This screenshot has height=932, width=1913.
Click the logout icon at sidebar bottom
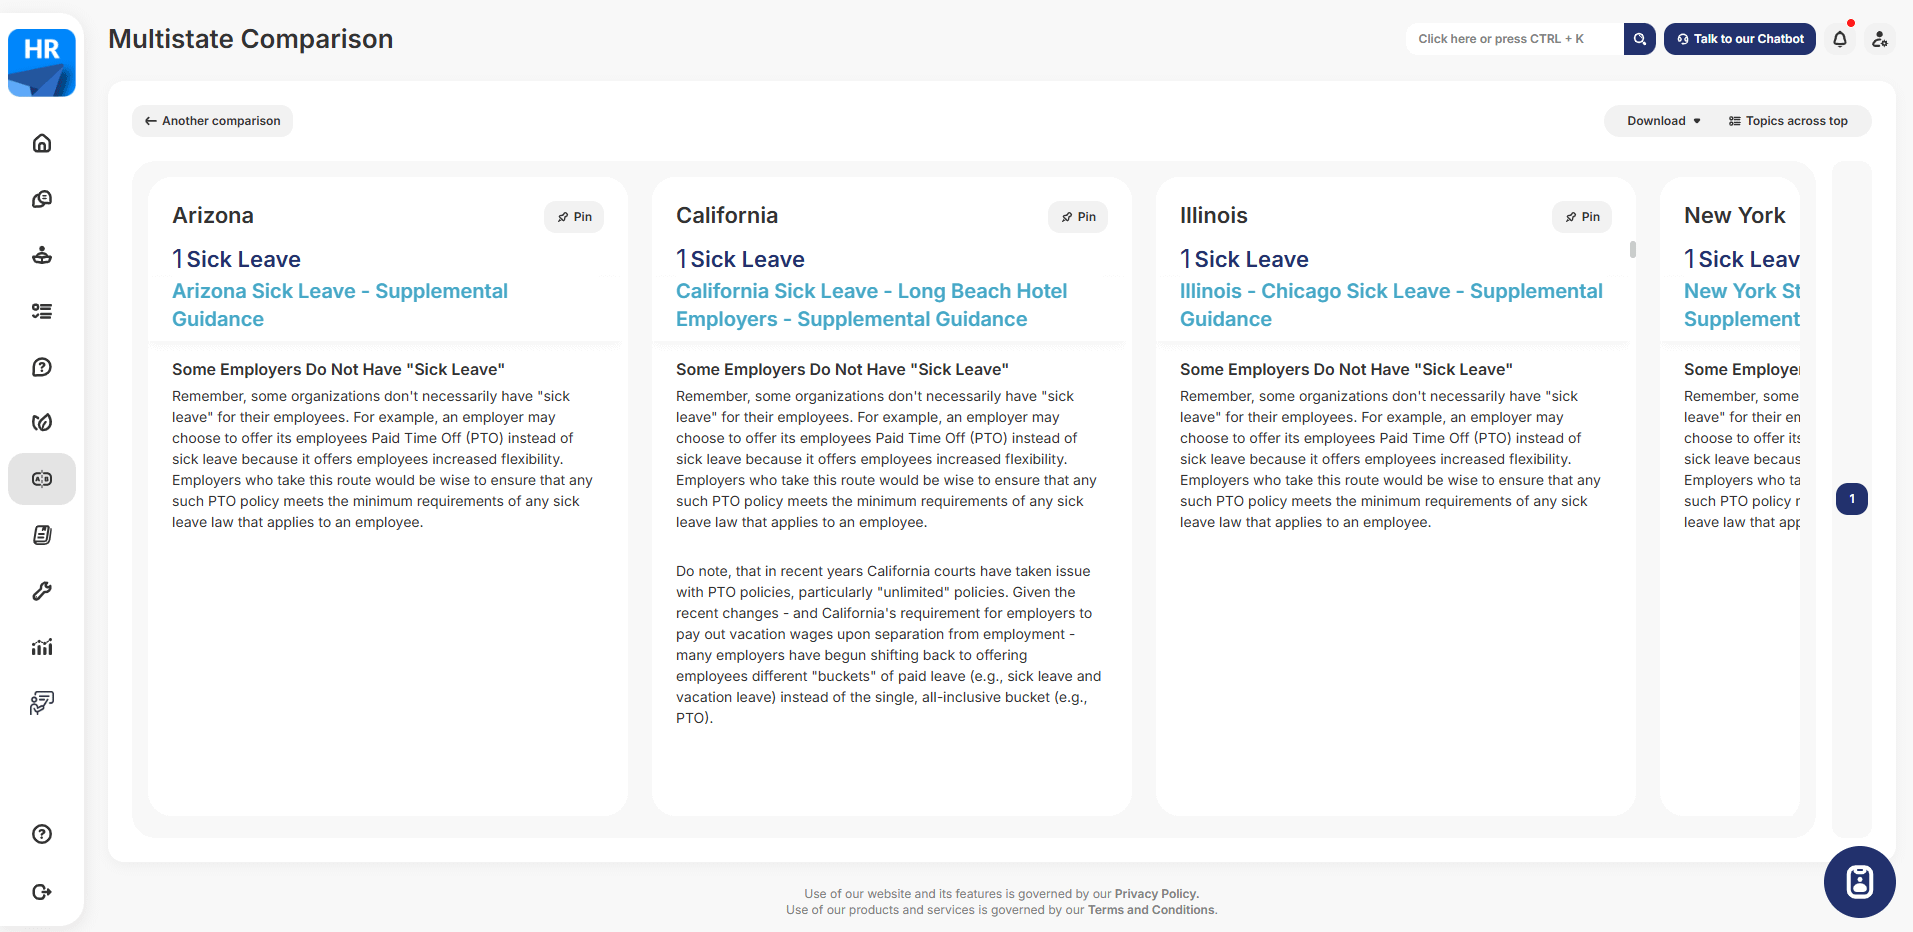tap(42, 892)
